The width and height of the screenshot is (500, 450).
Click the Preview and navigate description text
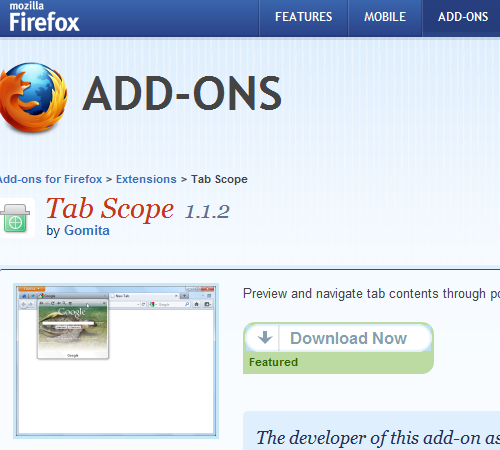371,294
